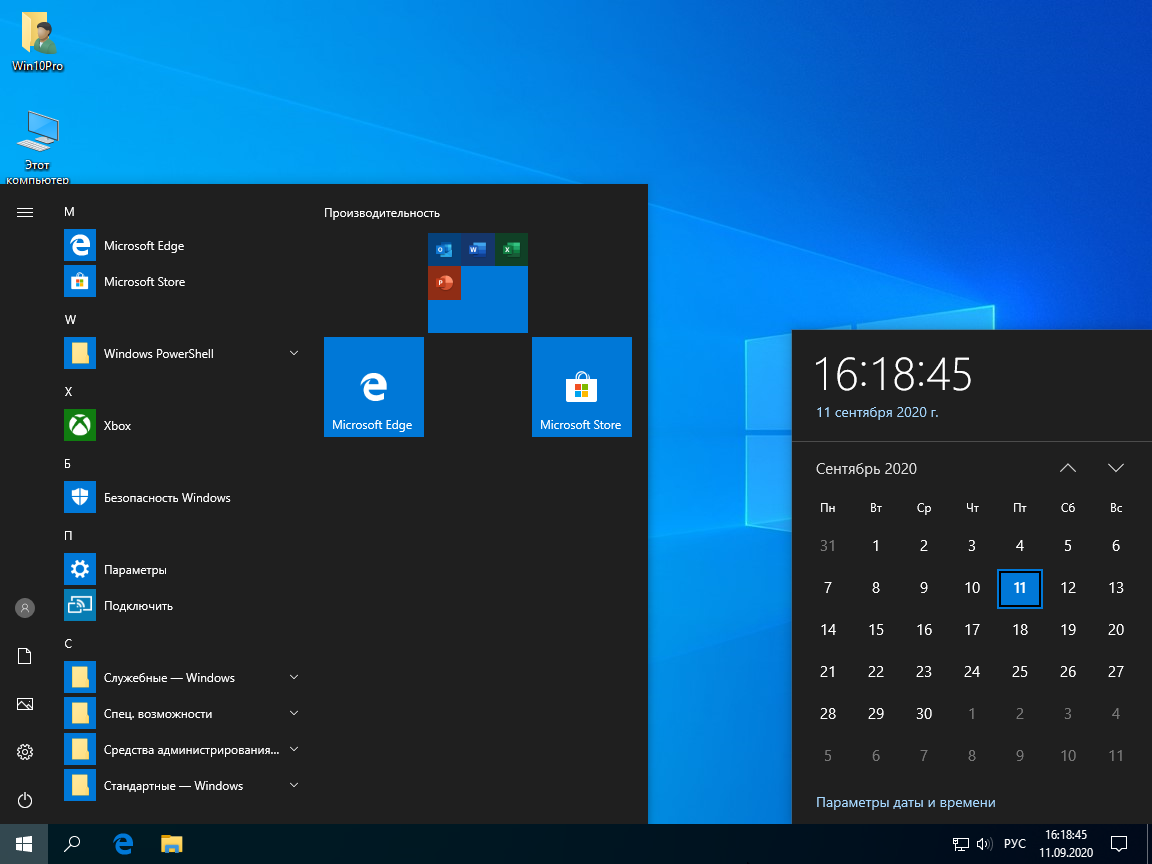Open Безопасность Windows from the apps list
The image size is (1152, 864).
coord(167,497)
